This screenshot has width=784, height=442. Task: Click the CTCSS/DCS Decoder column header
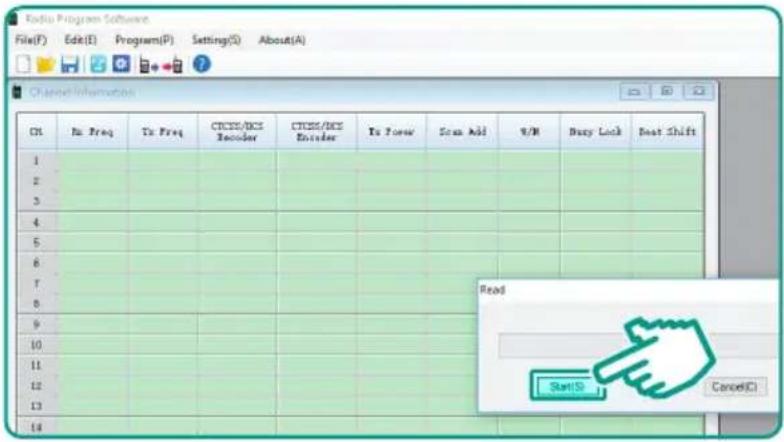tap(237, 132)
